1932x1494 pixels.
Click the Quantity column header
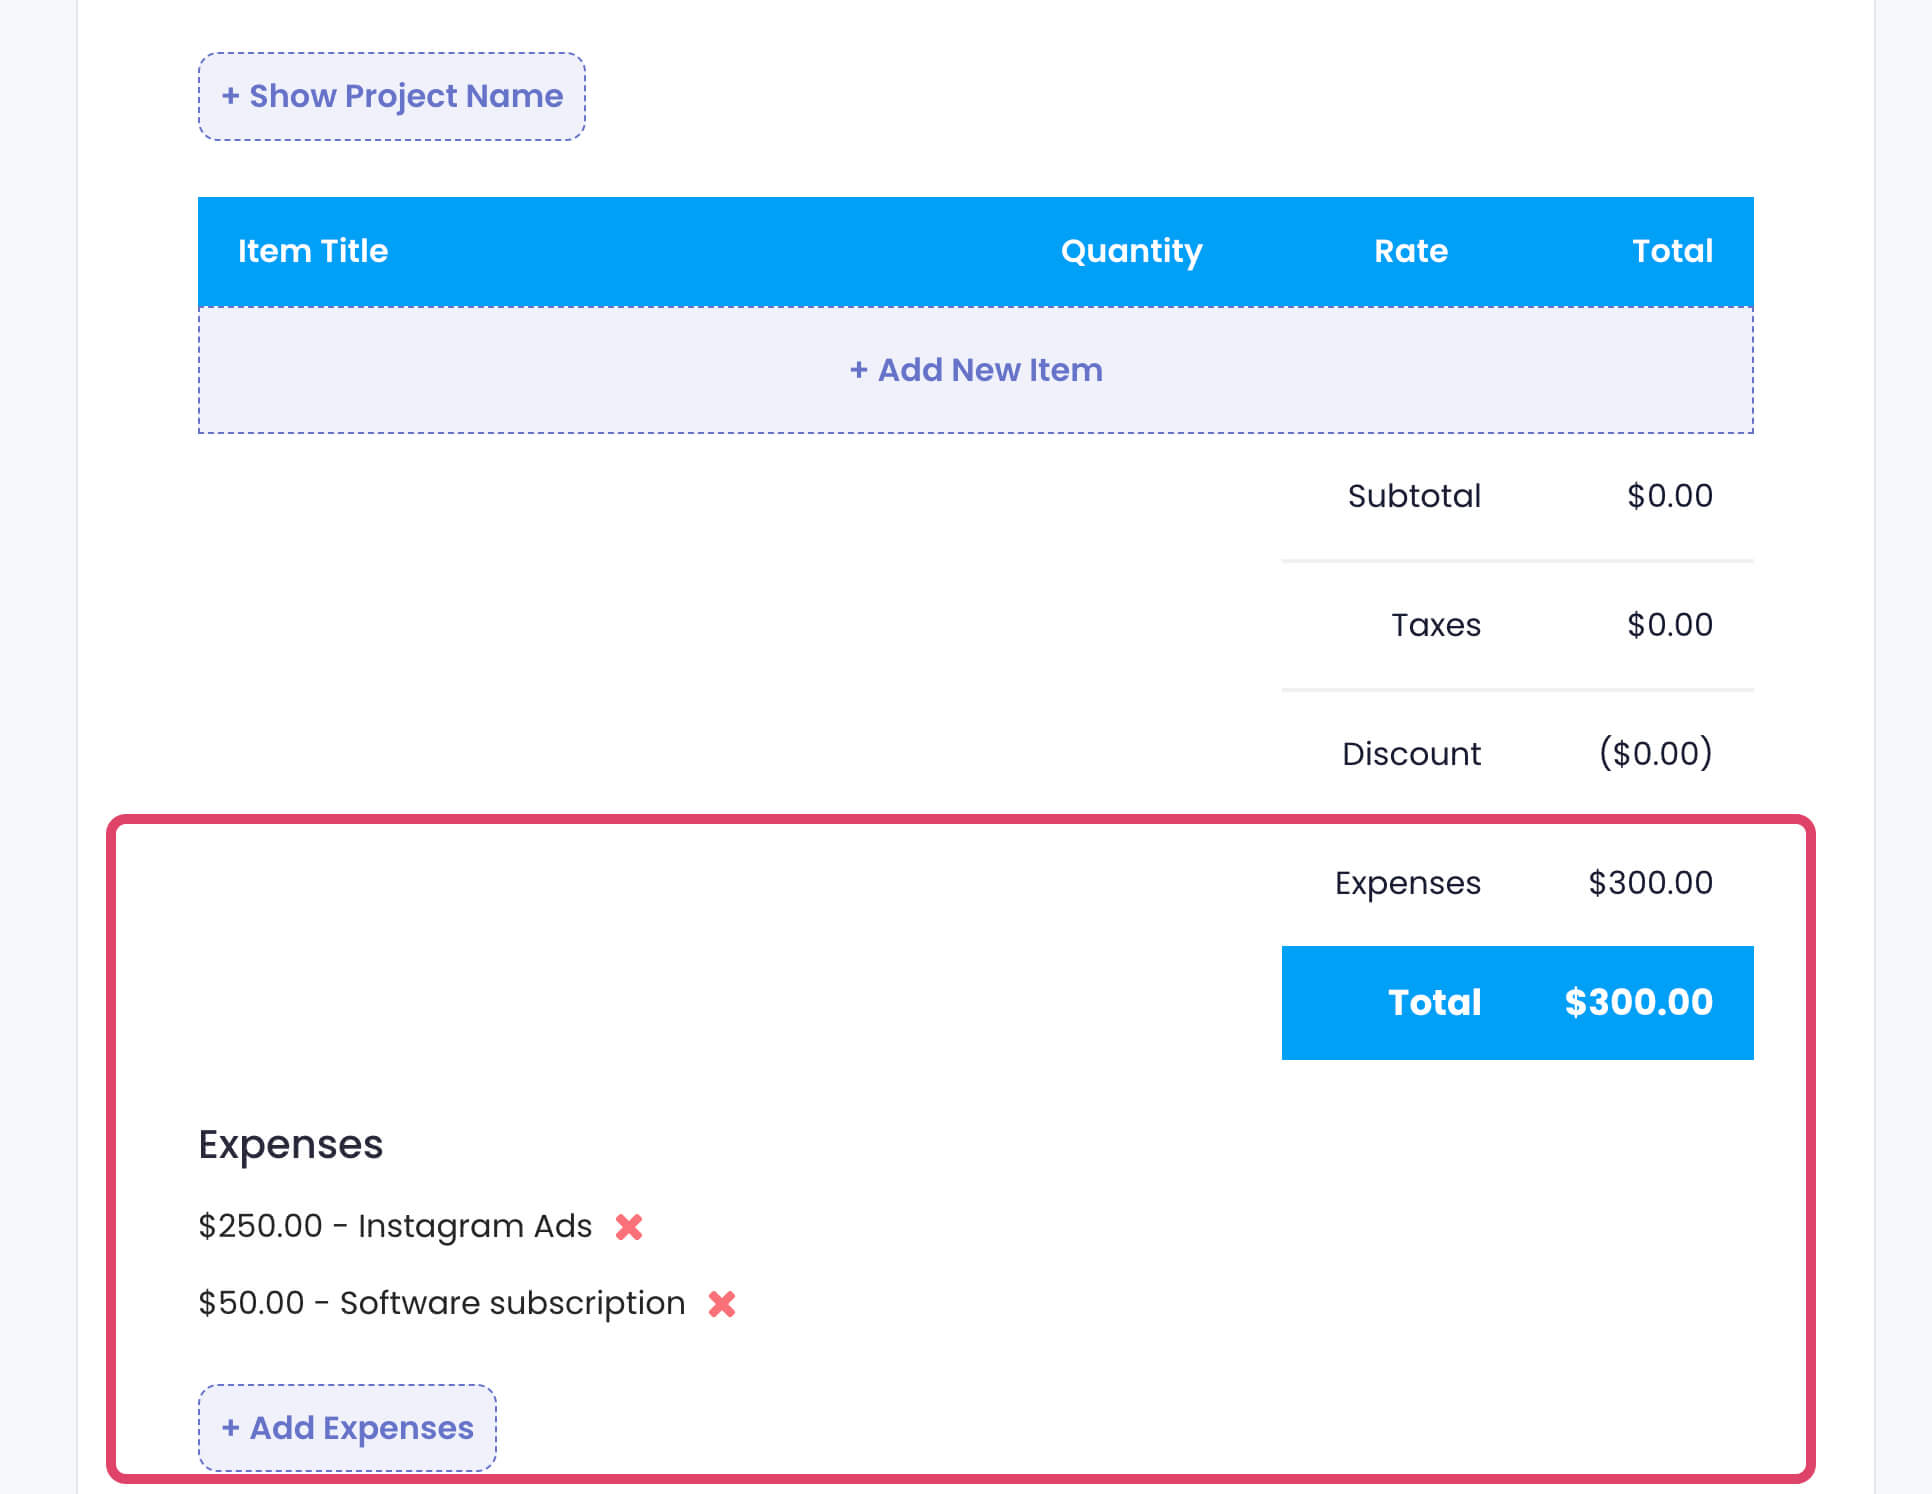point(1131,251)
